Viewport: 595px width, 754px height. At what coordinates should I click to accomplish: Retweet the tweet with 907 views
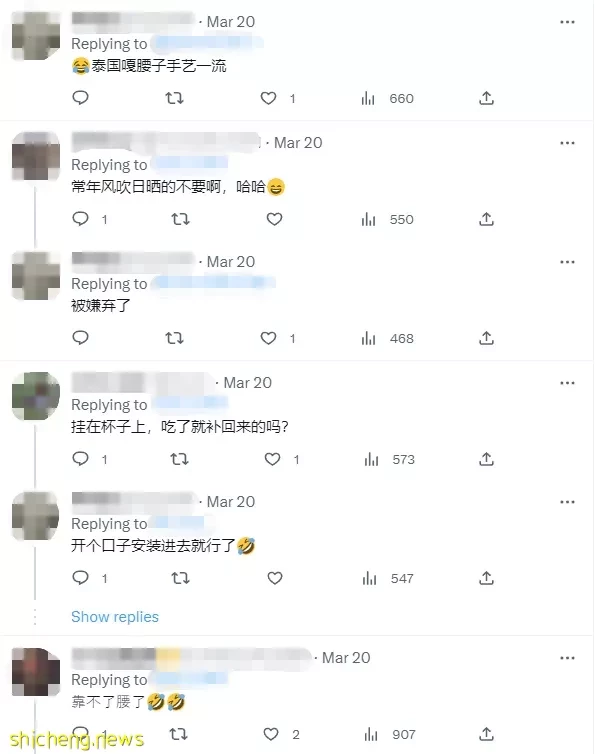pyautogui.click(x=178, y=734)
